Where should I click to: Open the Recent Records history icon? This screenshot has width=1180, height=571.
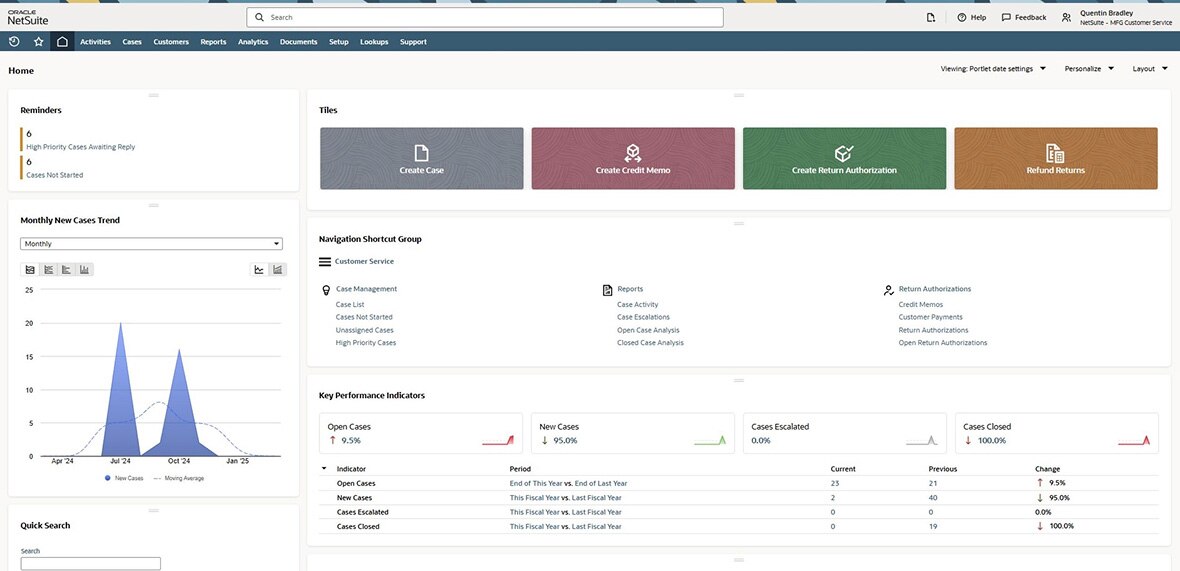(14, 41)
